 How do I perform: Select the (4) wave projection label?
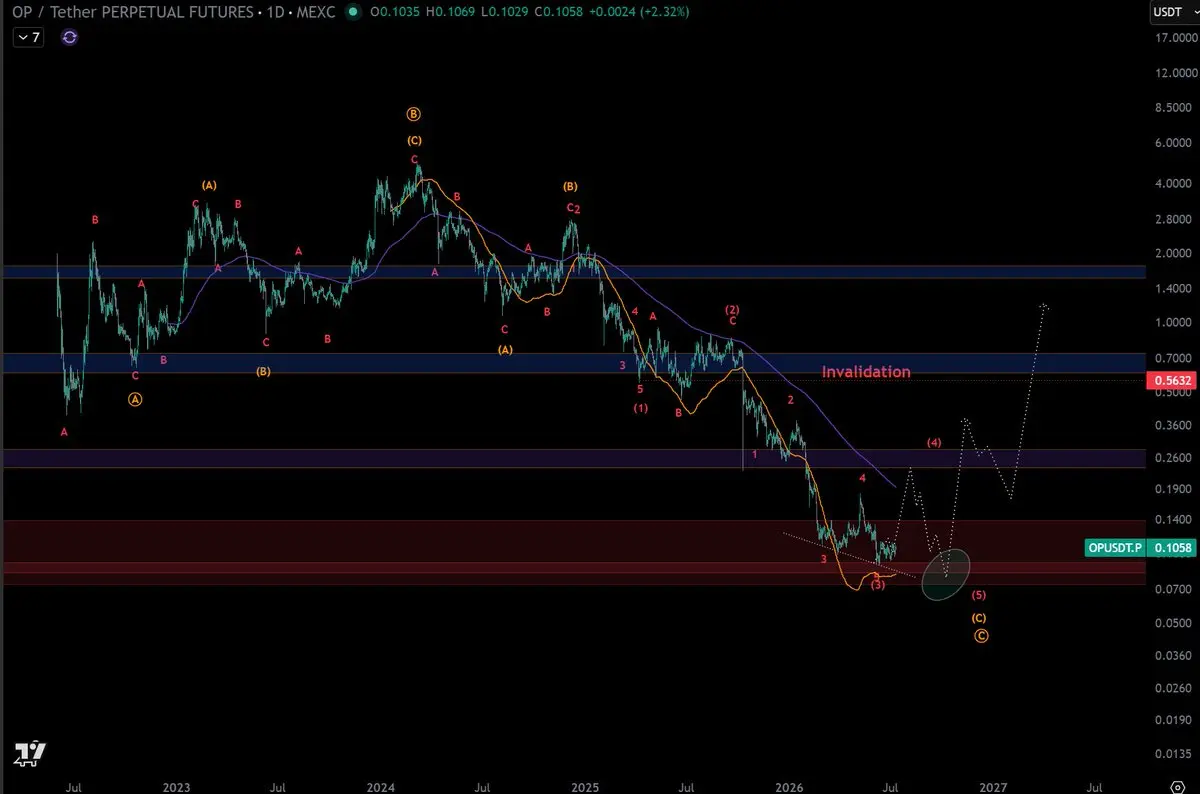(934, 442)
